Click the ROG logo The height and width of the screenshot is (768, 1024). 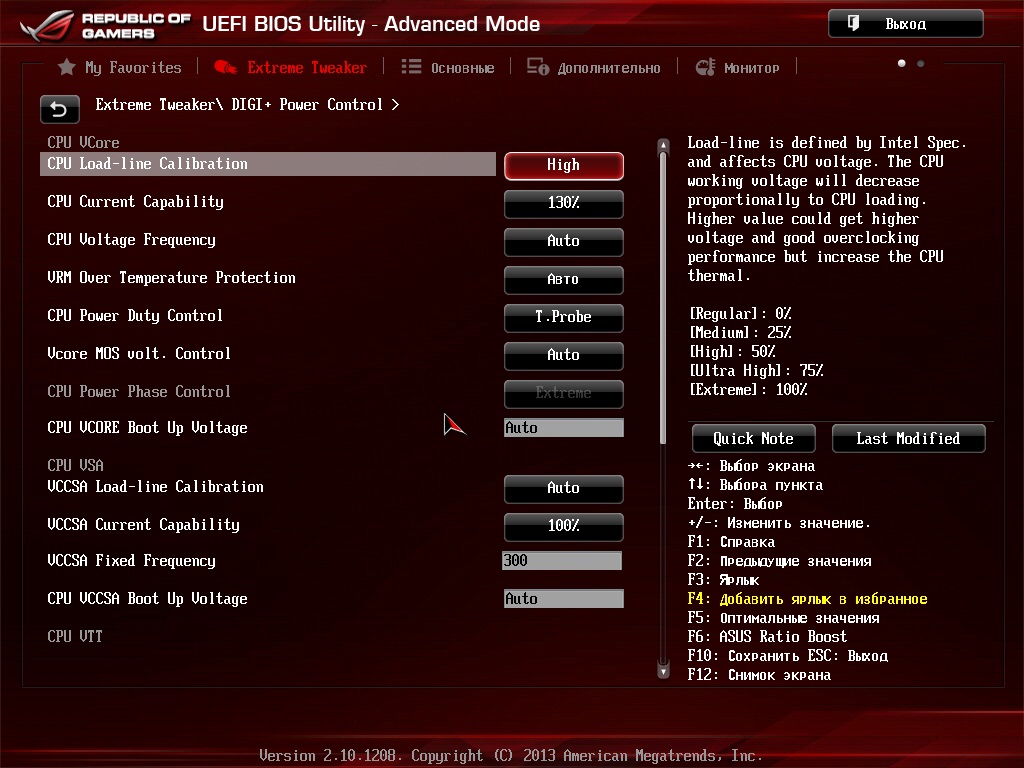pos(47,25)
